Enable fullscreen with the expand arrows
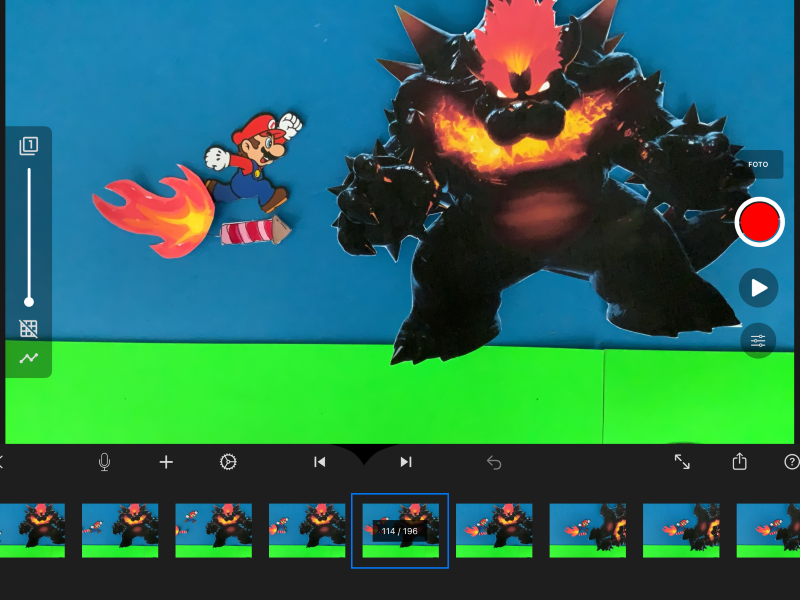The width and height of the screenshot is (800, 600). [683, 462]
